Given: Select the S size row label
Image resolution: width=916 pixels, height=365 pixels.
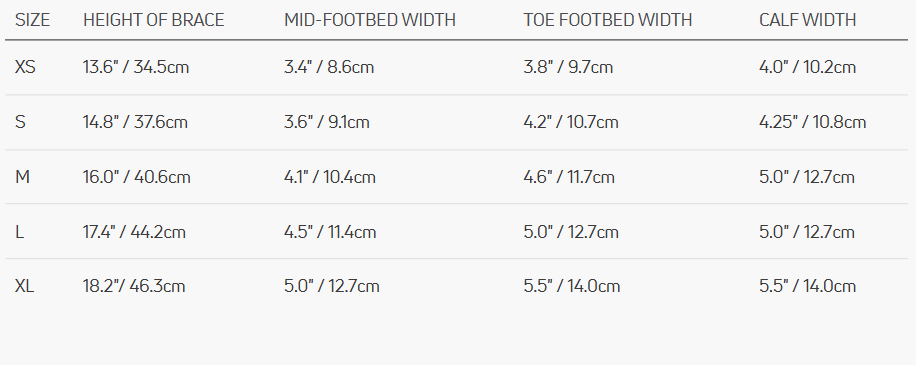Looking at the screenshot, I should click(20, 122).
